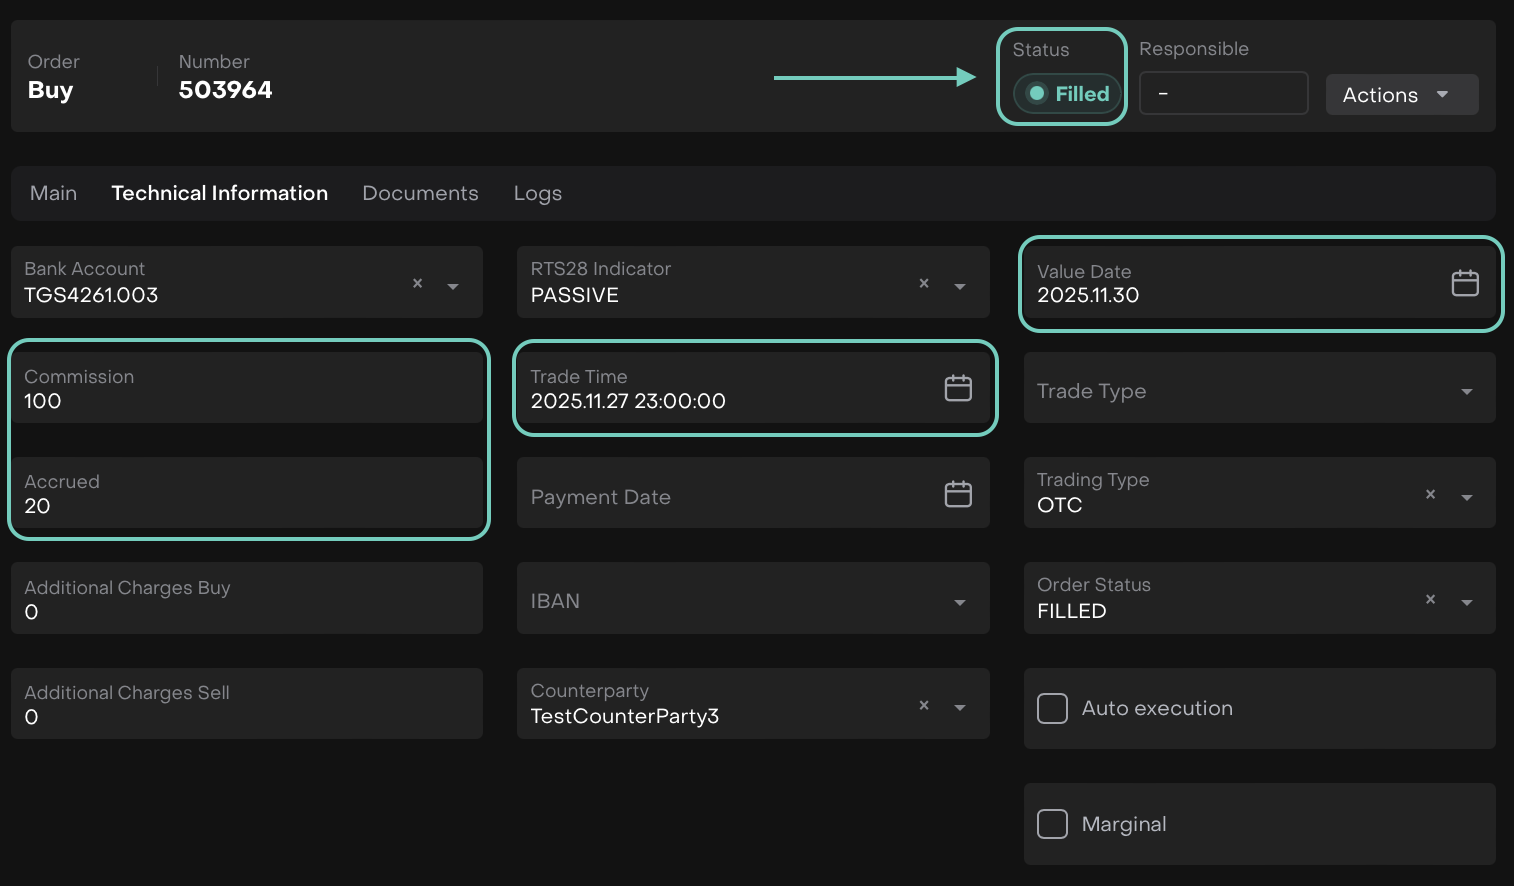Image resolution: width=1514 pixels, height=886 pixels.
Task: Open the Value Date calendar picker
Action: pos(1464,284)
